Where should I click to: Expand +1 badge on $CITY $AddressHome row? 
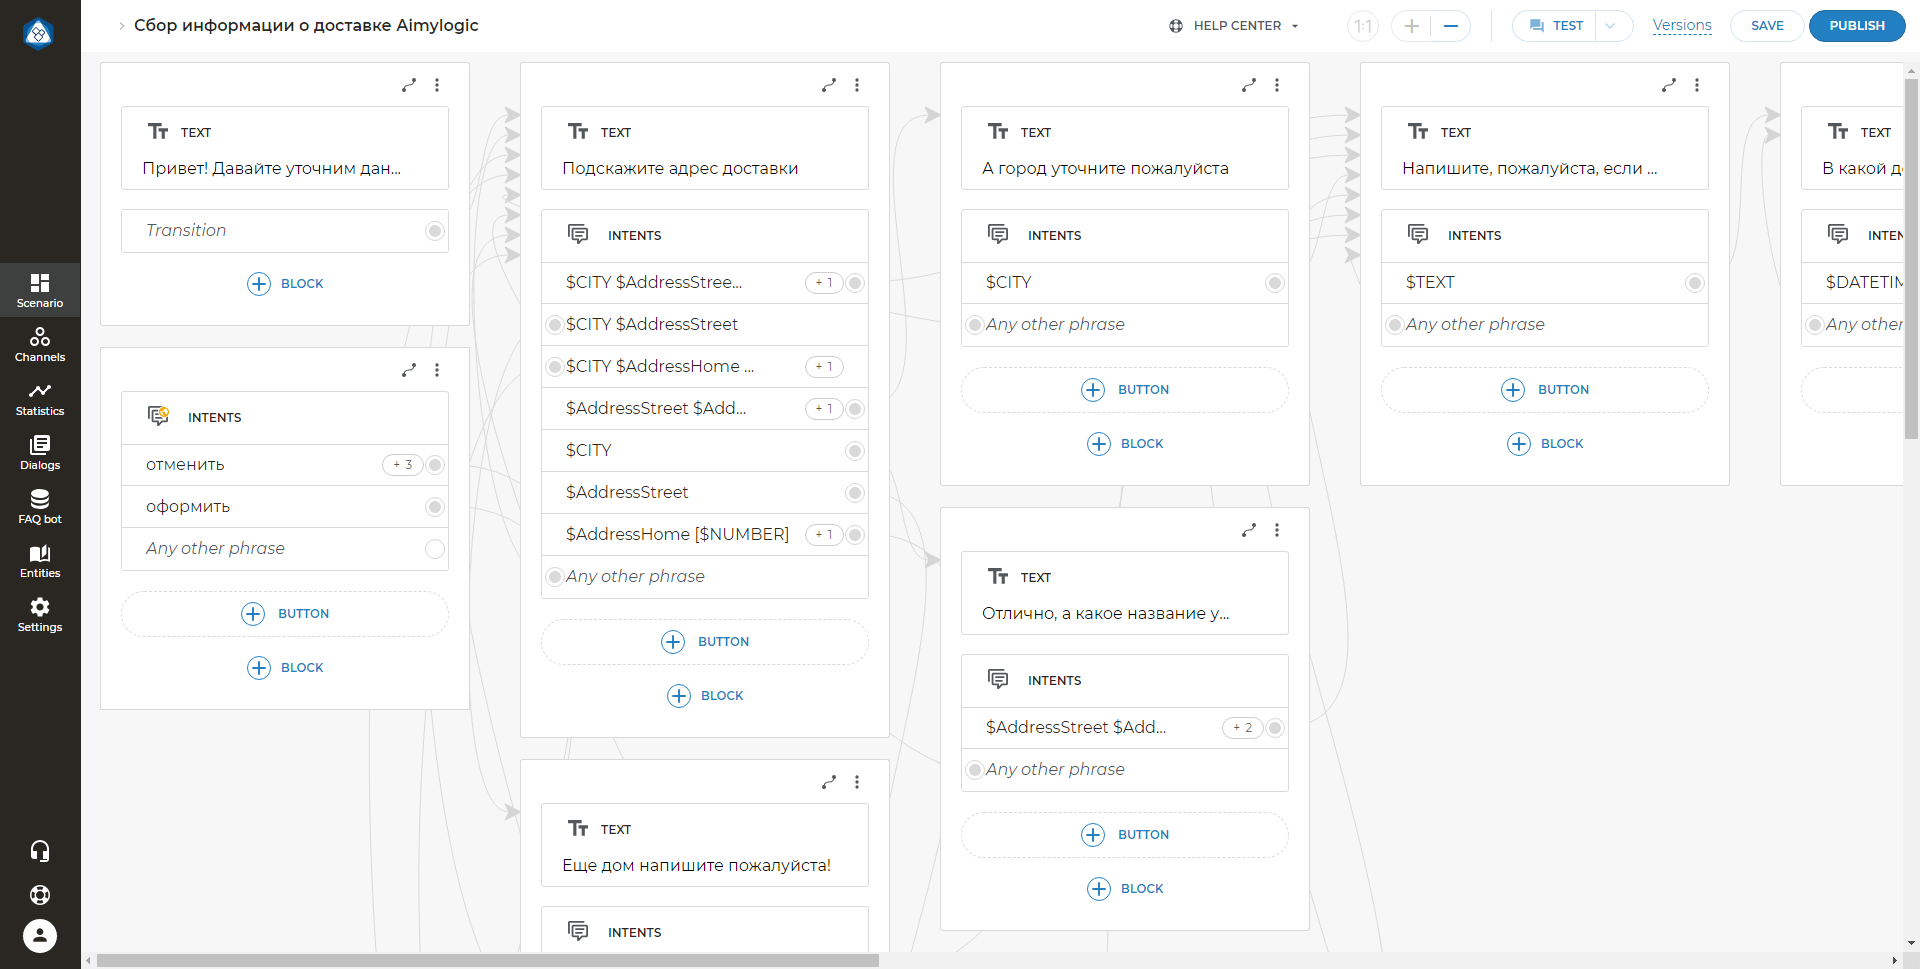pyautogui.click(x=824, y=367)
